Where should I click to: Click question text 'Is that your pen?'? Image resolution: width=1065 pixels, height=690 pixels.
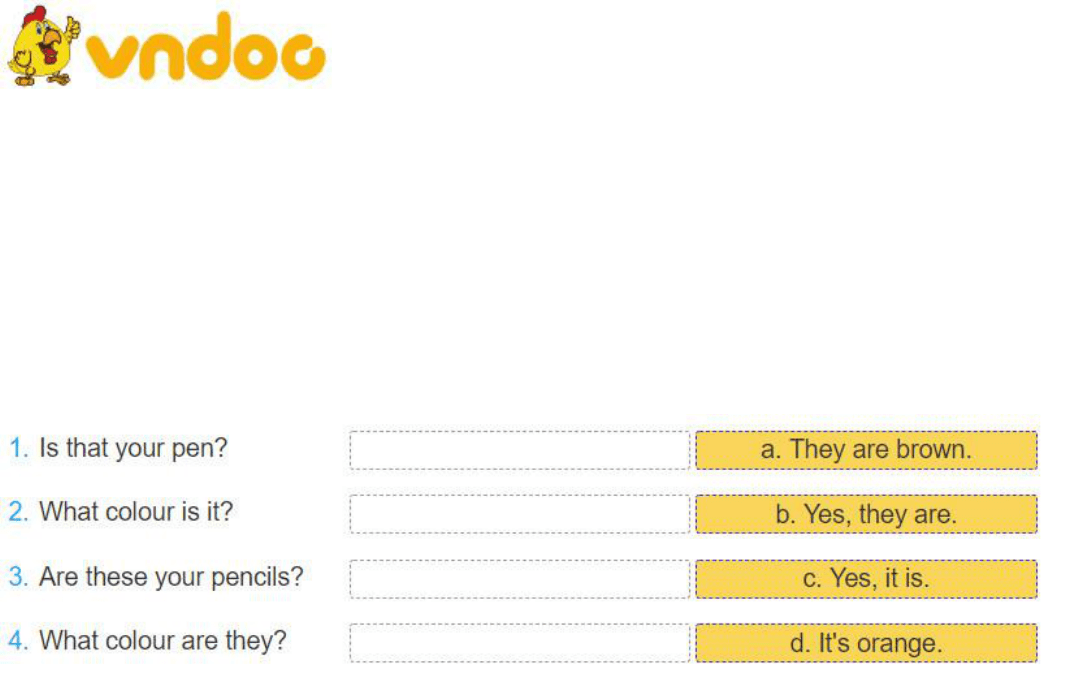133,448
